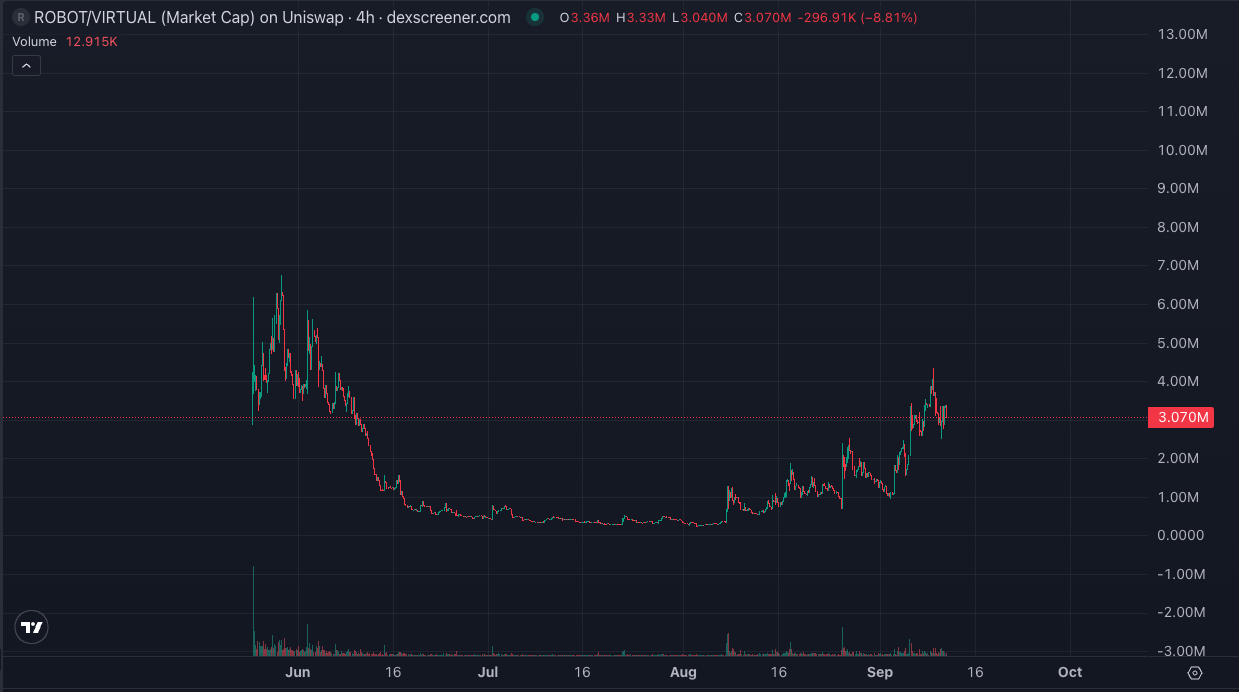Click the −3.00M price axis label
Image resolution: width=1239 pixels, height=692 pixels.
1183,651
